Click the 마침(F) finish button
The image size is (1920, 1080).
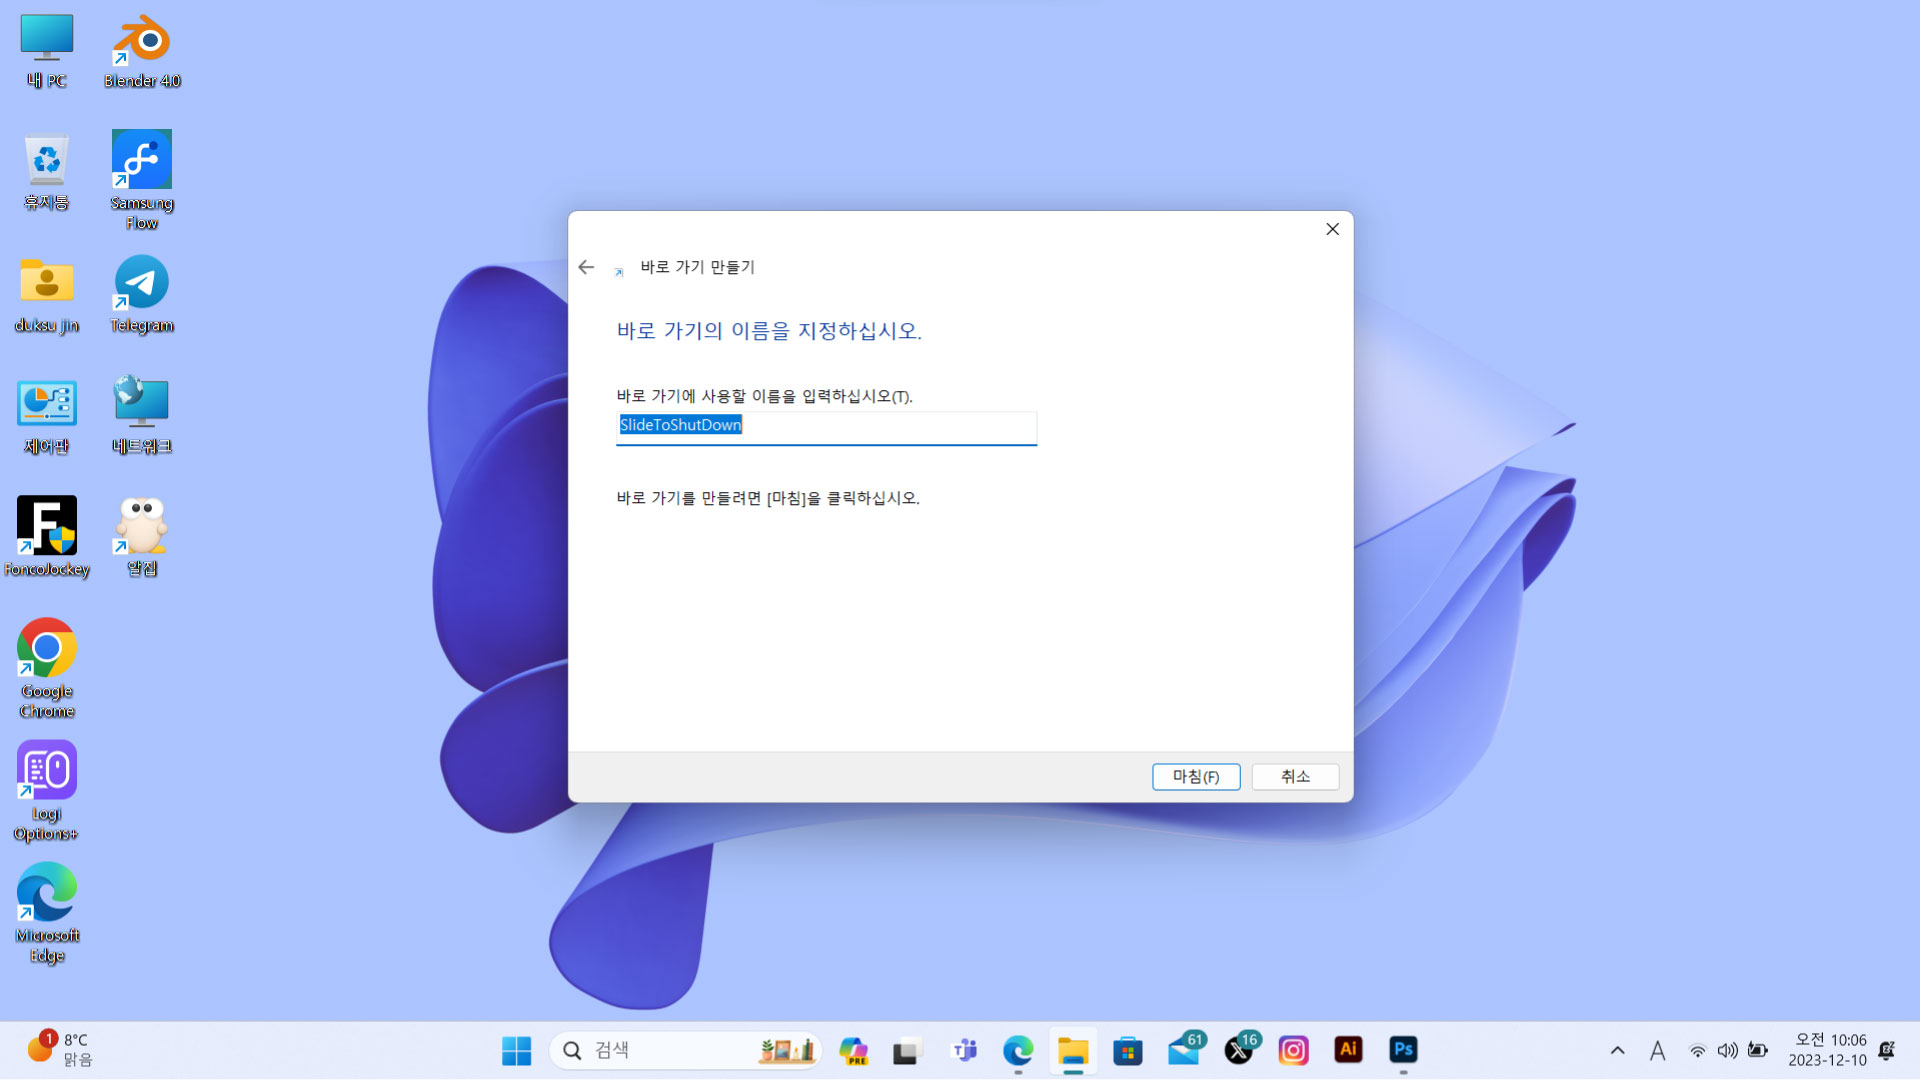pos(1195,777)
